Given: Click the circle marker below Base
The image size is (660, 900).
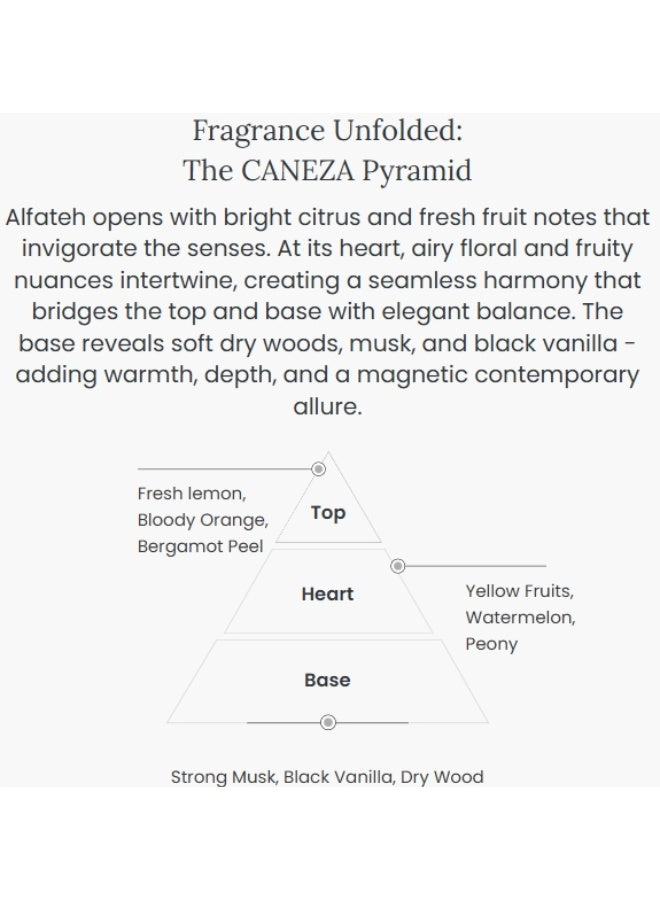Looking at the screenshot, I should [327, 722].
